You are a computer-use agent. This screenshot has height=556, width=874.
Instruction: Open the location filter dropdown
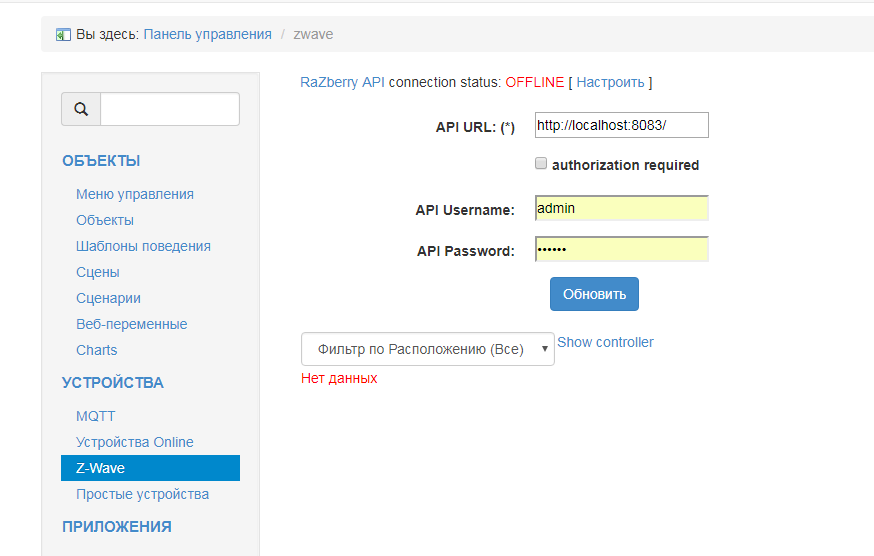427,349
